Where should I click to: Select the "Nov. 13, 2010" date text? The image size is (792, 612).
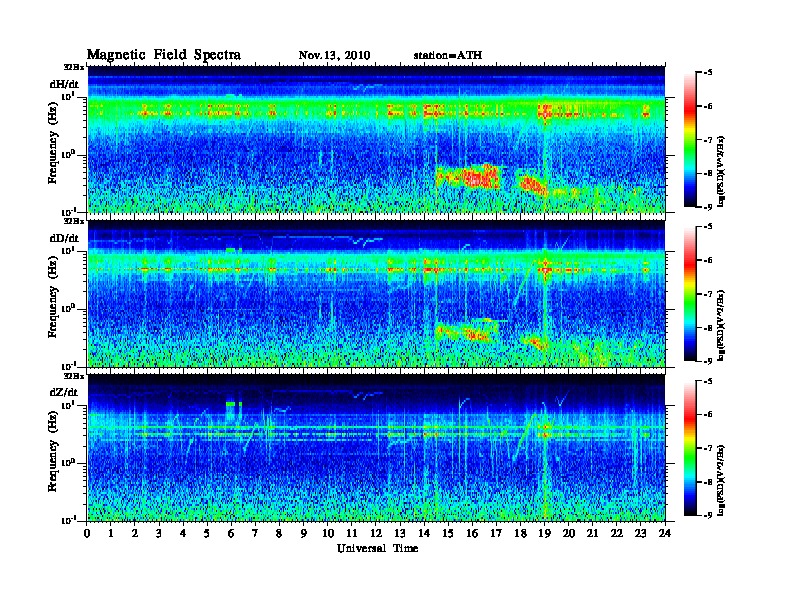334,56
